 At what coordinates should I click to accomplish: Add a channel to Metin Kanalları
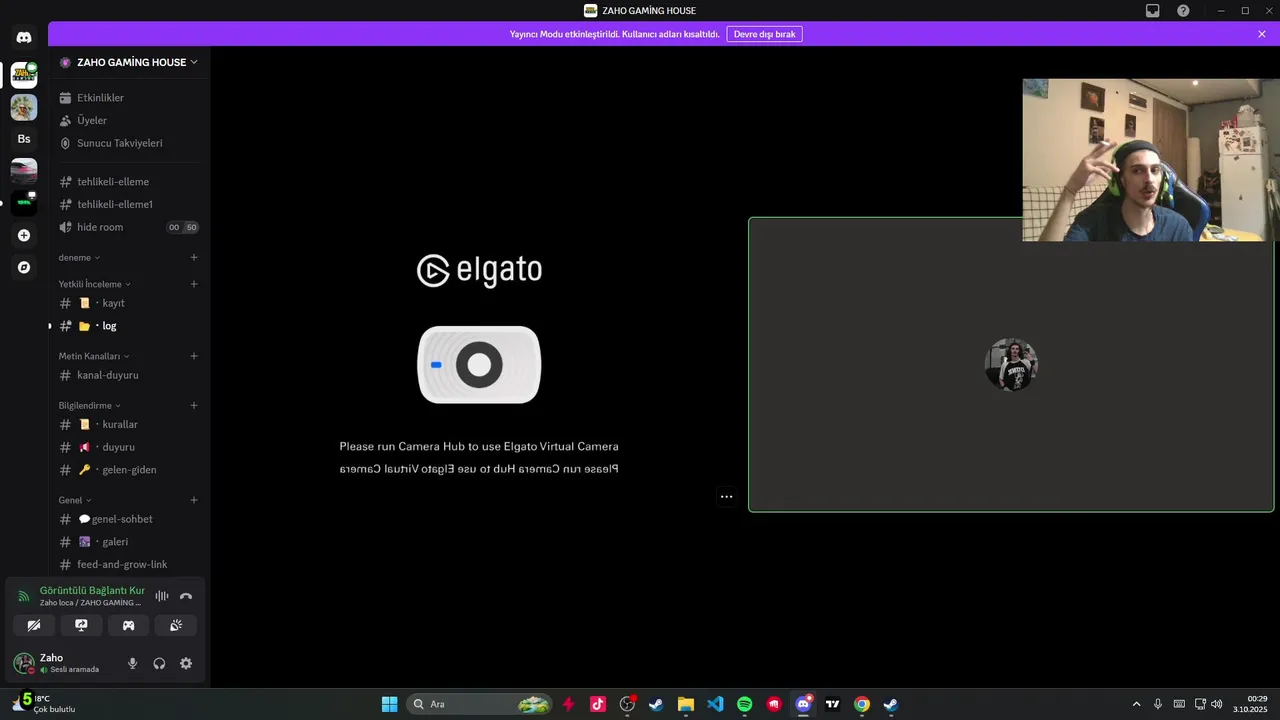pyautogui.click(x=194, y=356)
